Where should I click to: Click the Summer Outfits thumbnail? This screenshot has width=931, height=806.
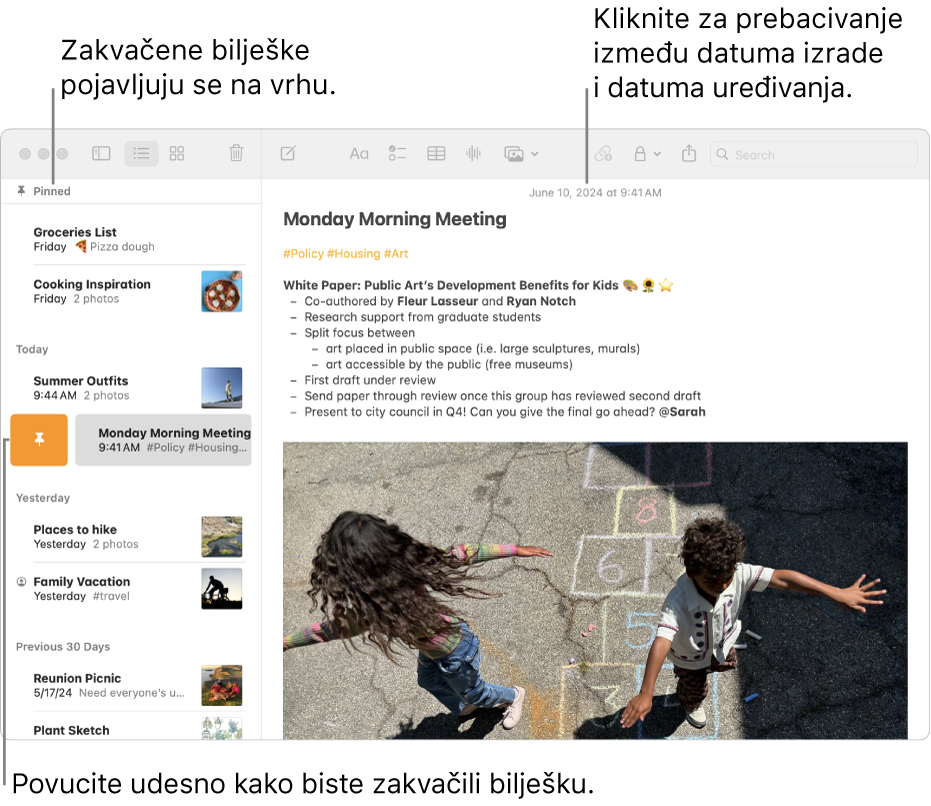pyautogui.click(x=221, y=387)
